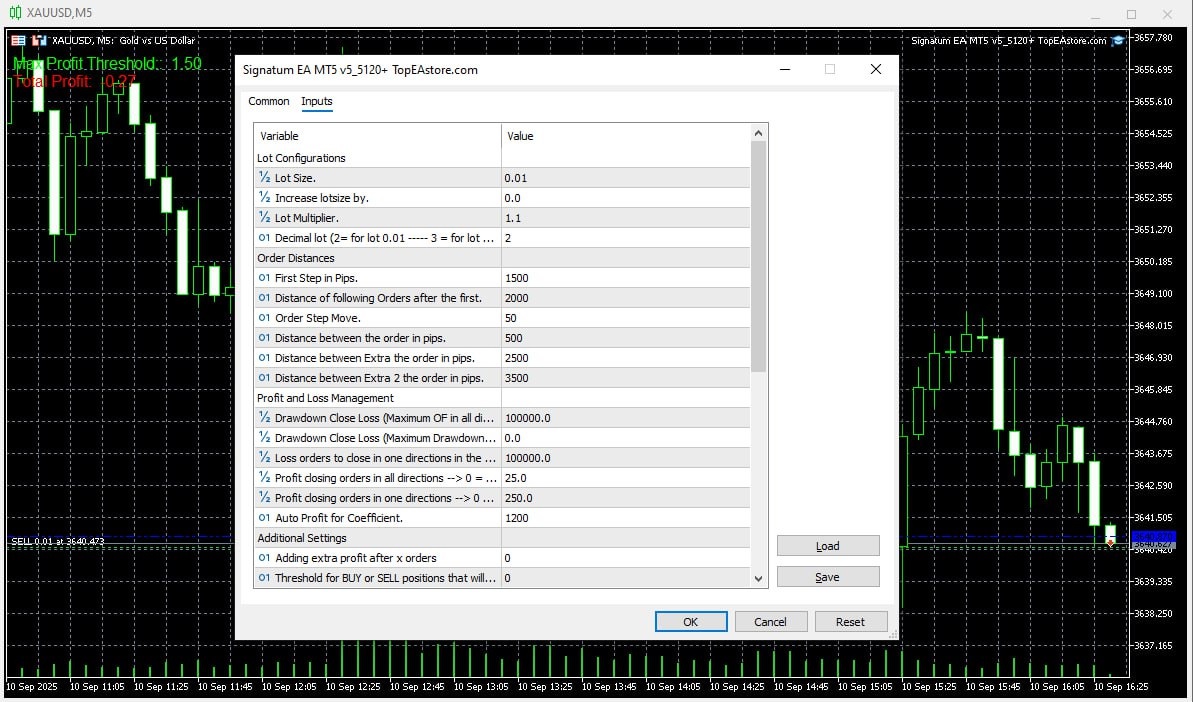Click the SELL 0.01 at 3640.473 order label
1194x702 pixels.
click(58, 541)
